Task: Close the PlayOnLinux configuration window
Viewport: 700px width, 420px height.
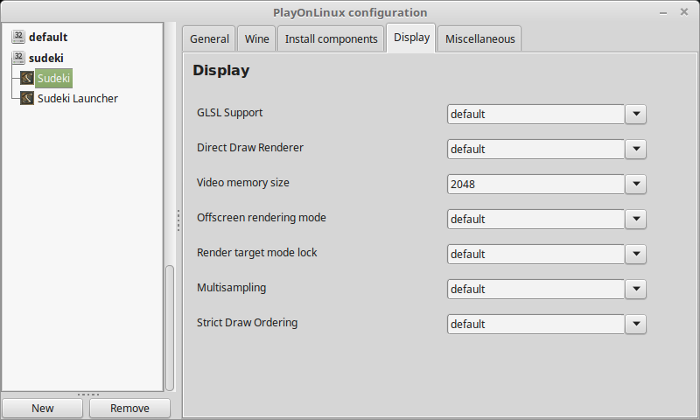Action: pyautogui.click(x=684, y=12)
